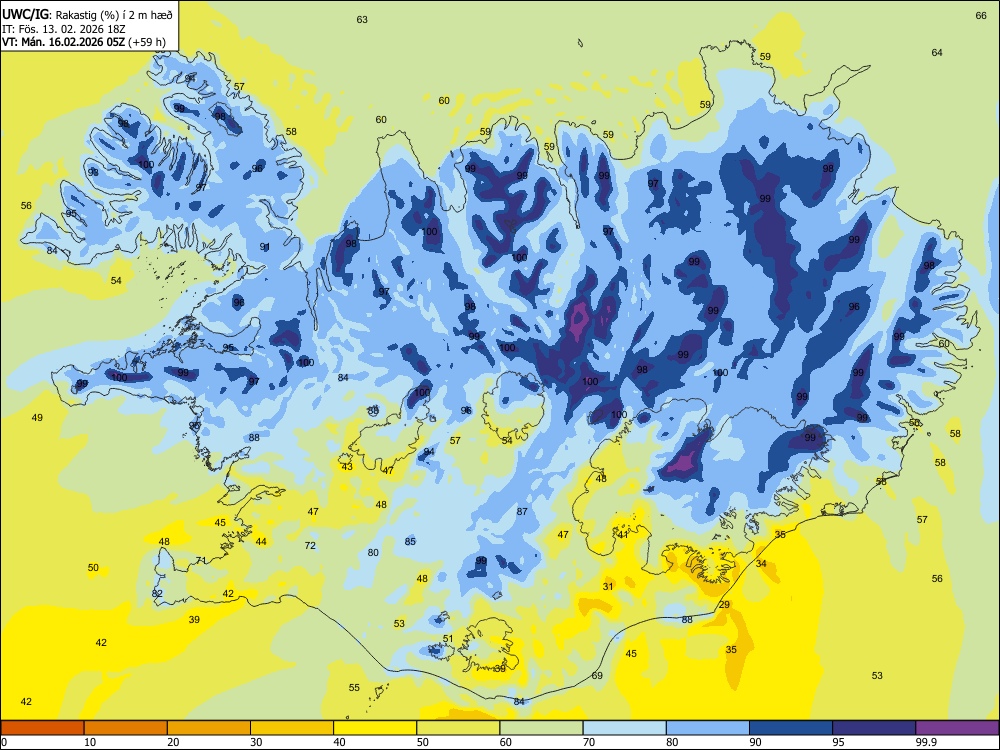Pick the pale green 60–70 legend swatch

pos(541,728)
